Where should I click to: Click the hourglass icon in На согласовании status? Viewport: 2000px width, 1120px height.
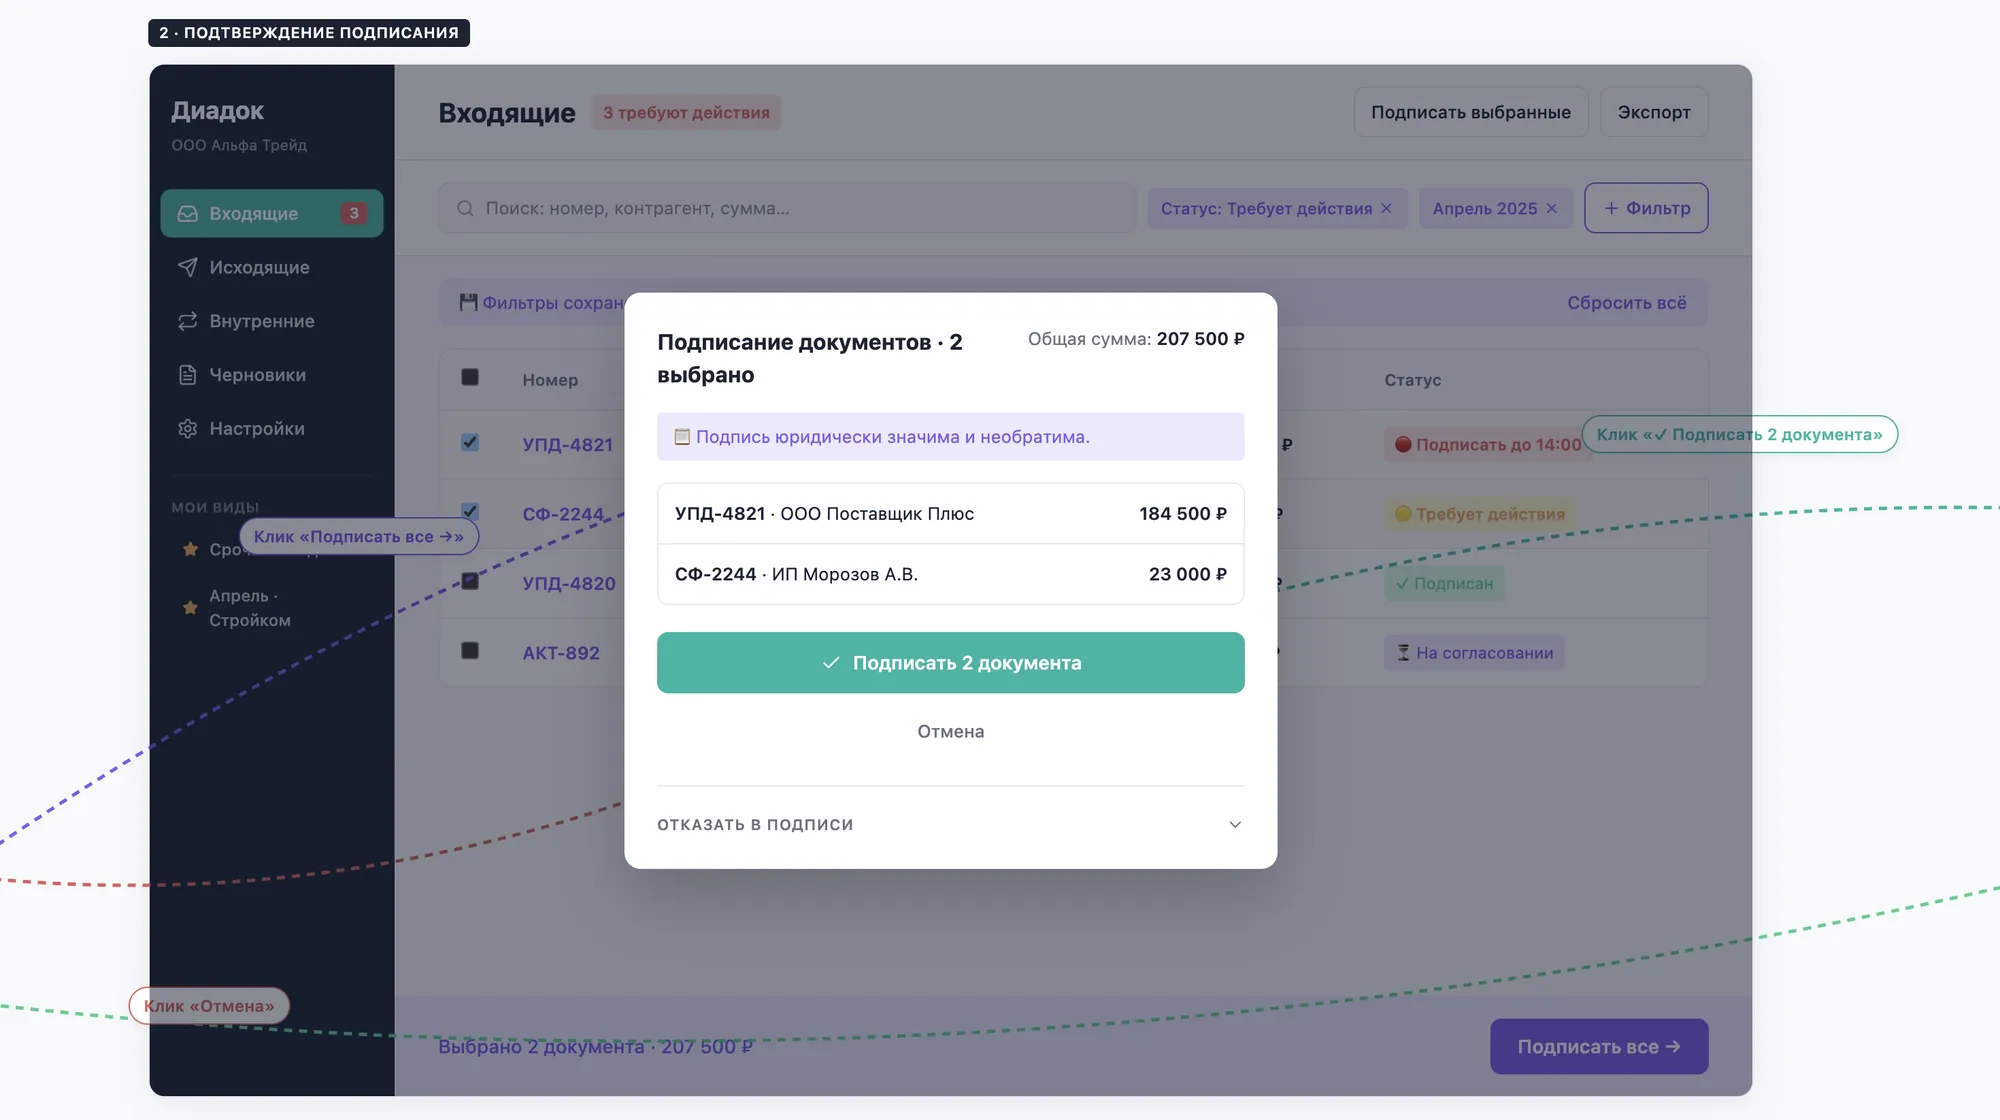click(x=1403, y=653)
